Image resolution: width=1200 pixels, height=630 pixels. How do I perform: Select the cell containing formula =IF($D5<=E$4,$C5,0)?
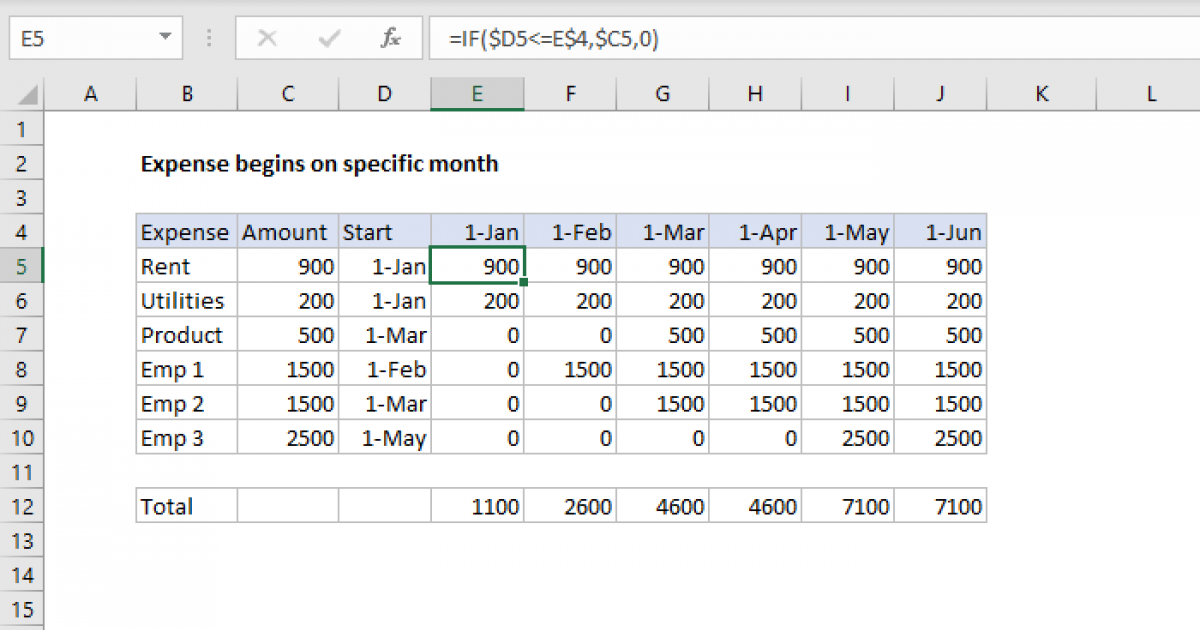(x=477, y=266)
